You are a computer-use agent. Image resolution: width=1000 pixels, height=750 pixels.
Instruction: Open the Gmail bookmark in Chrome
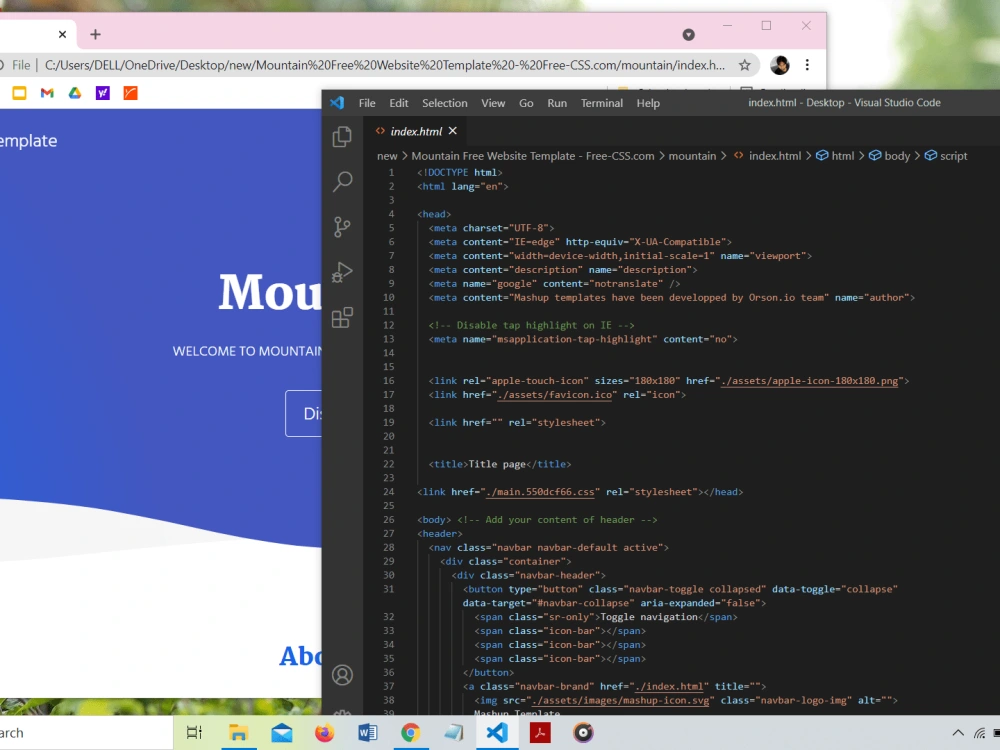[47, 93]
